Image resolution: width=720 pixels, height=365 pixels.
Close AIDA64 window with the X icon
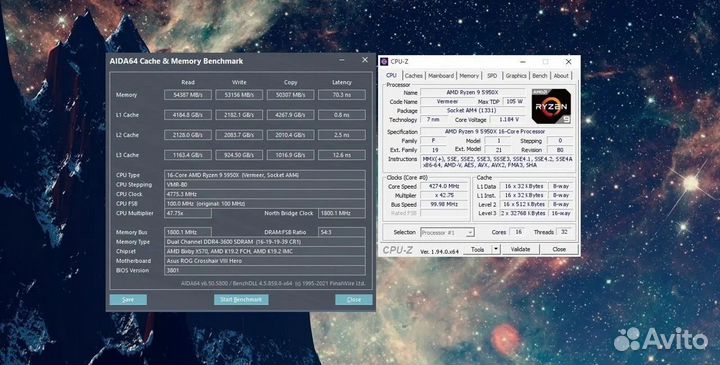coord(365,60)
